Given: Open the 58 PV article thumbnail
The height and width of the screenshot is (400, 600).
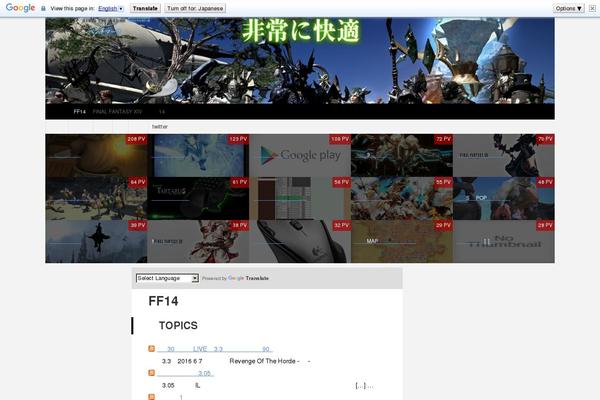Looking at the screenshot, I should (300, 198).
